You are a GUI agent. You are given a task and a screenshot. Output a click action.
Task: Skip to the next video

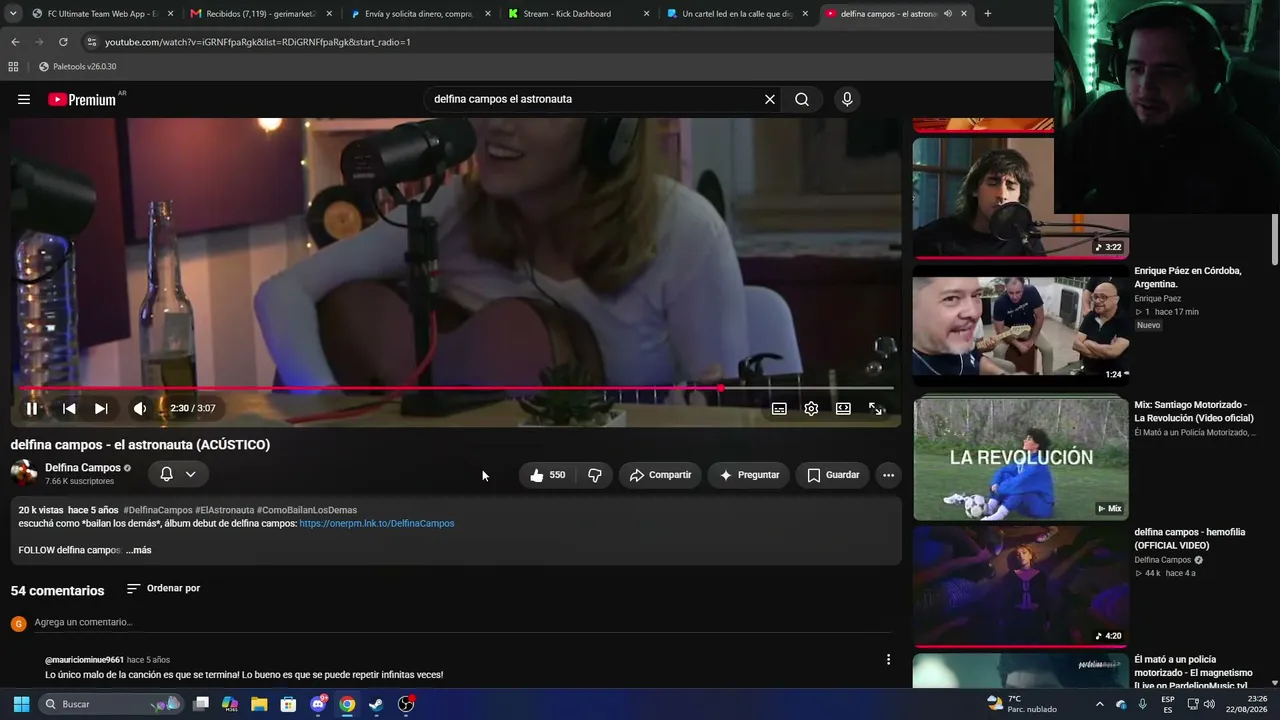[x=101, y=408]
